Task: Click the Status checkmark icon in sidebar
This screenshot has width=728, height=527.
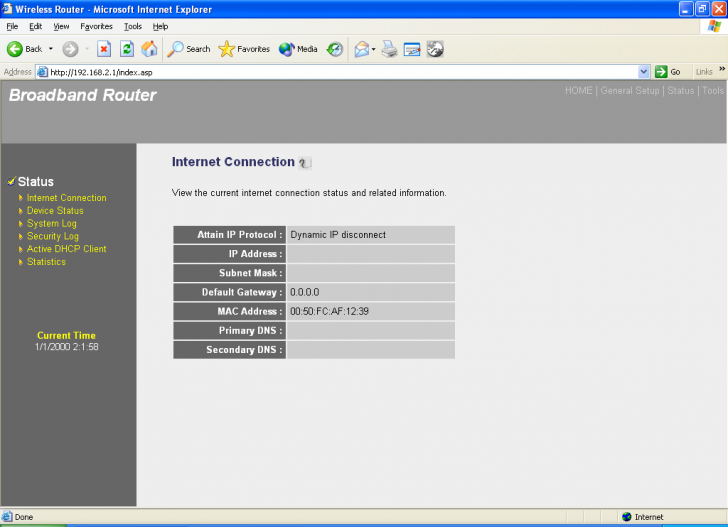Action: [x=11, y=181]
